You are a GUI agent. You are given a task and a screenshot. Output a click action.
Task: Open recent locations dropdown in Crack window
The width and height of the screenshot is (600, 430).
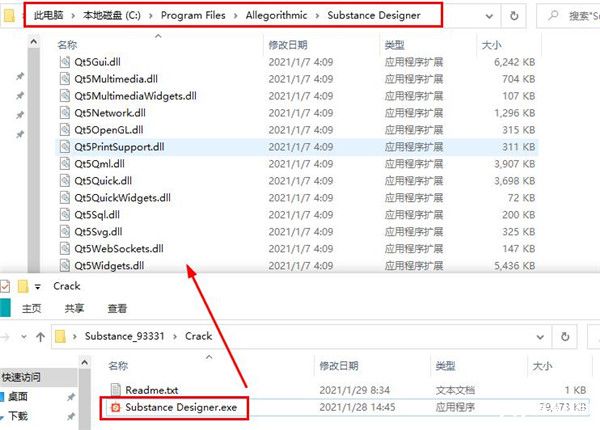click(x=24, y=337)
